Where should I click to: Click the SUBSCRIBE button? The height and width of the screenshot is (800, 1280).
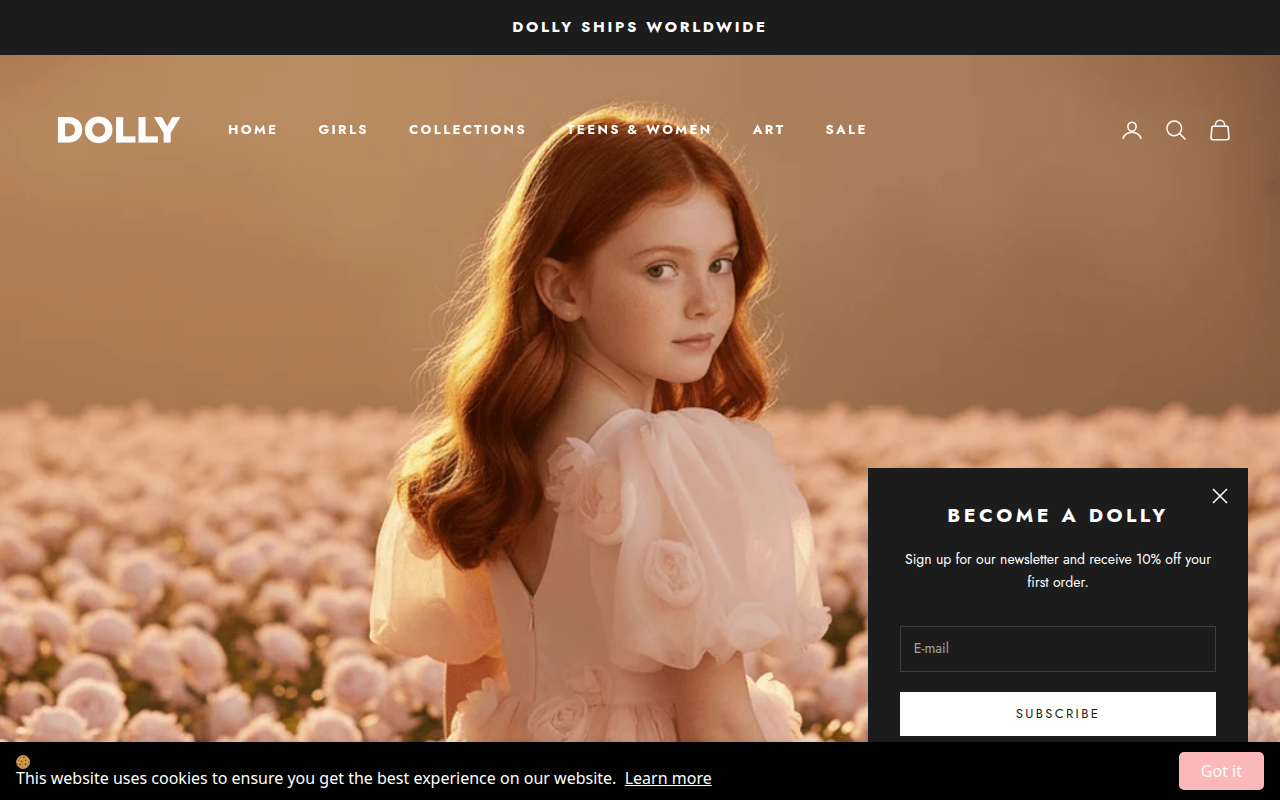(1058, 714)
